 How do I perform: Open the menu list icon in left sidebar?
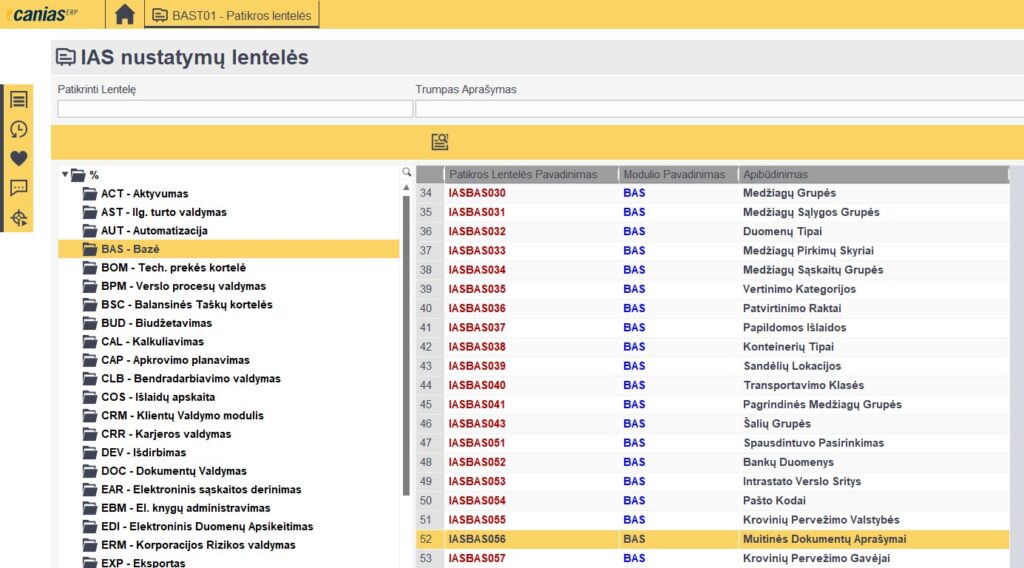pos(18,100)
